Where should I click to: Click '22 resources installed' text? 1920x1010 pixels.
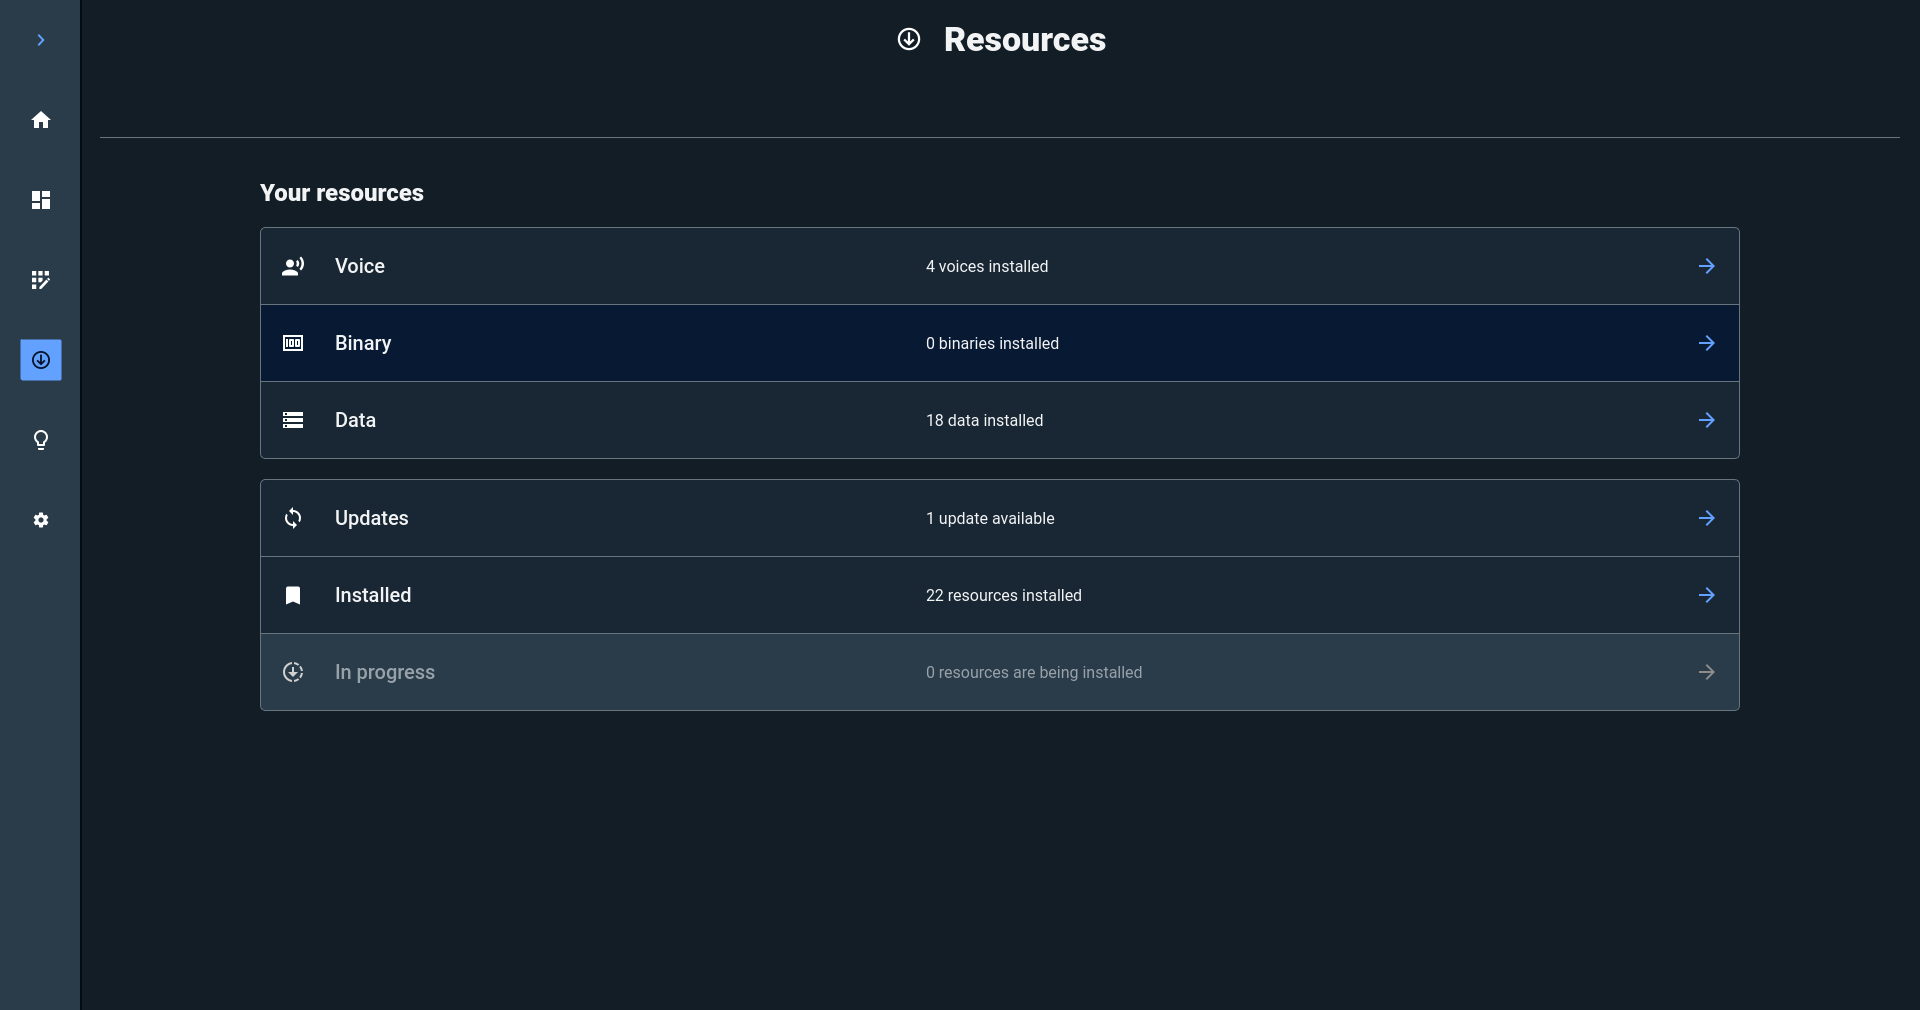(1003, 595)
